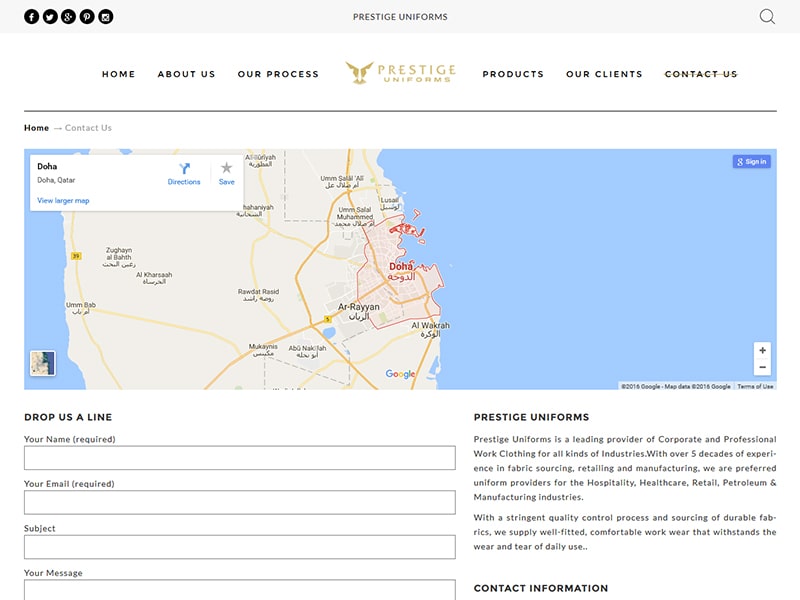
Task: Open the Contact Us menu item
Action: tap(701, 74)
